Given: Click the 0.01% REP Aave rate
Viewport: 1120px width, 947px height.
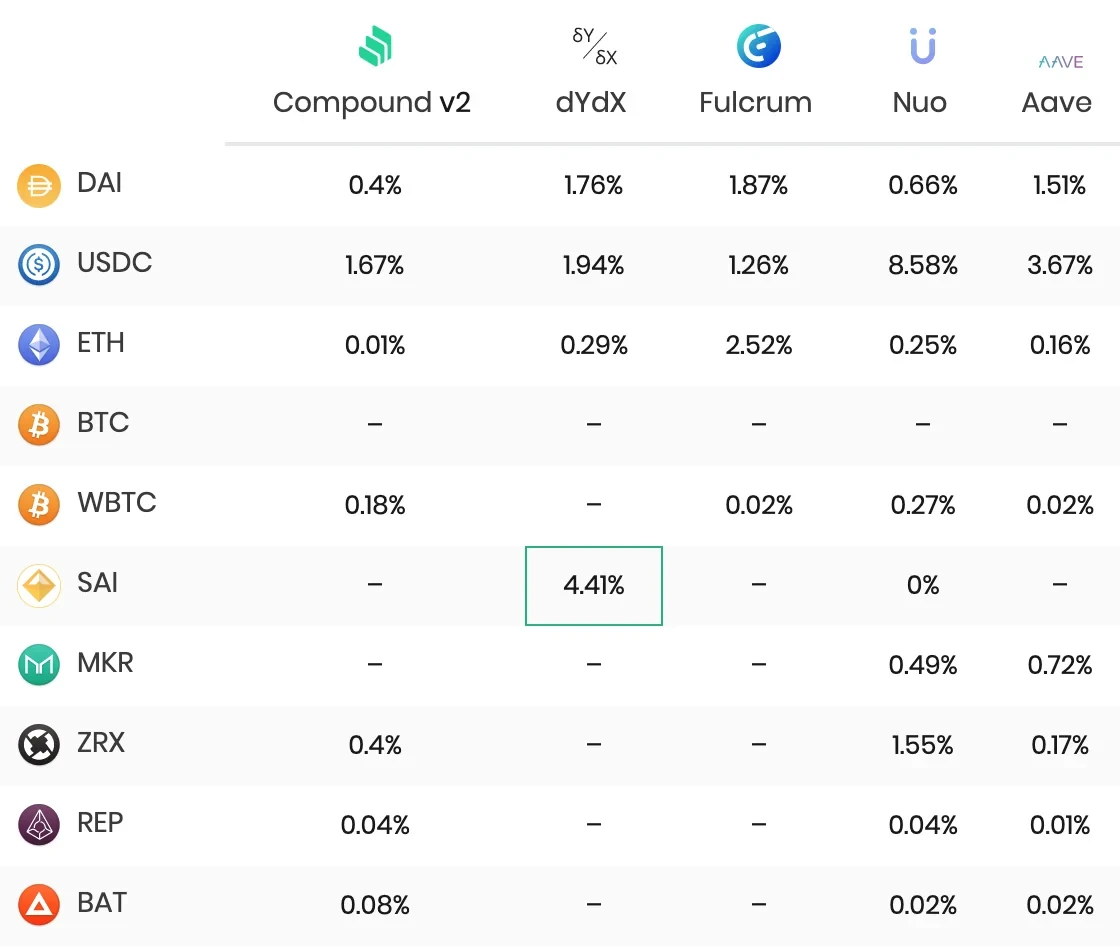Looking at the screenshot, I should click(x=1060, y=825).
